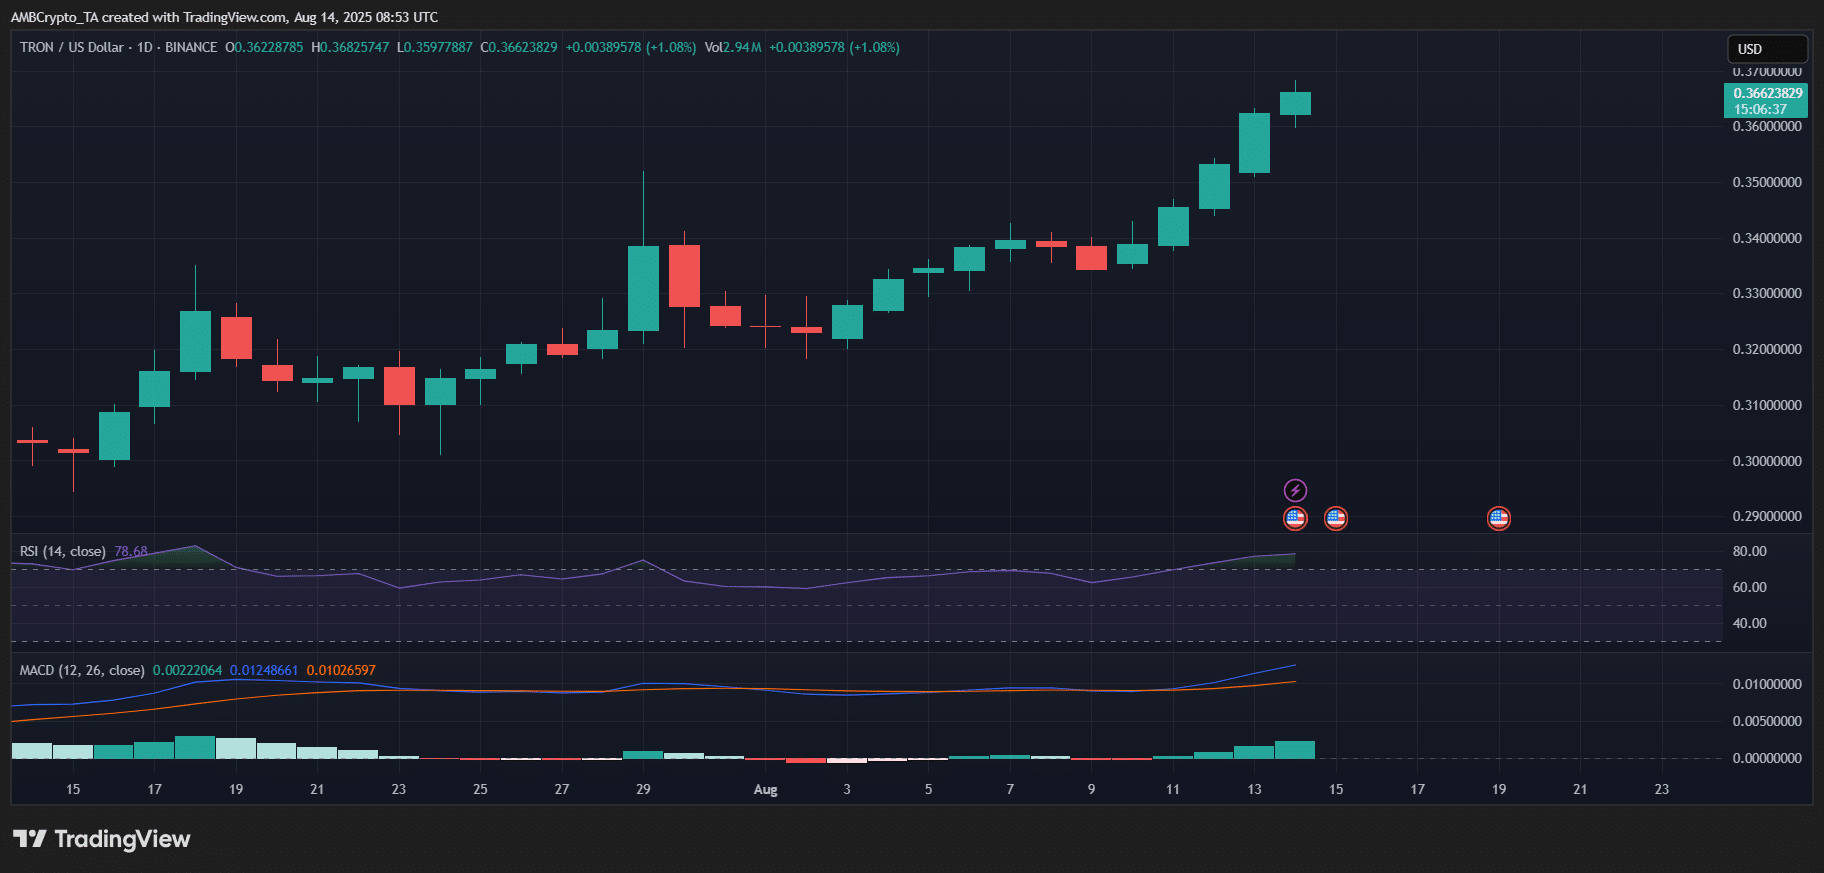The width and height of the screenshot is (1824, 873).
Task: Click the BINANCE exchange label
Action: [191, 47]
